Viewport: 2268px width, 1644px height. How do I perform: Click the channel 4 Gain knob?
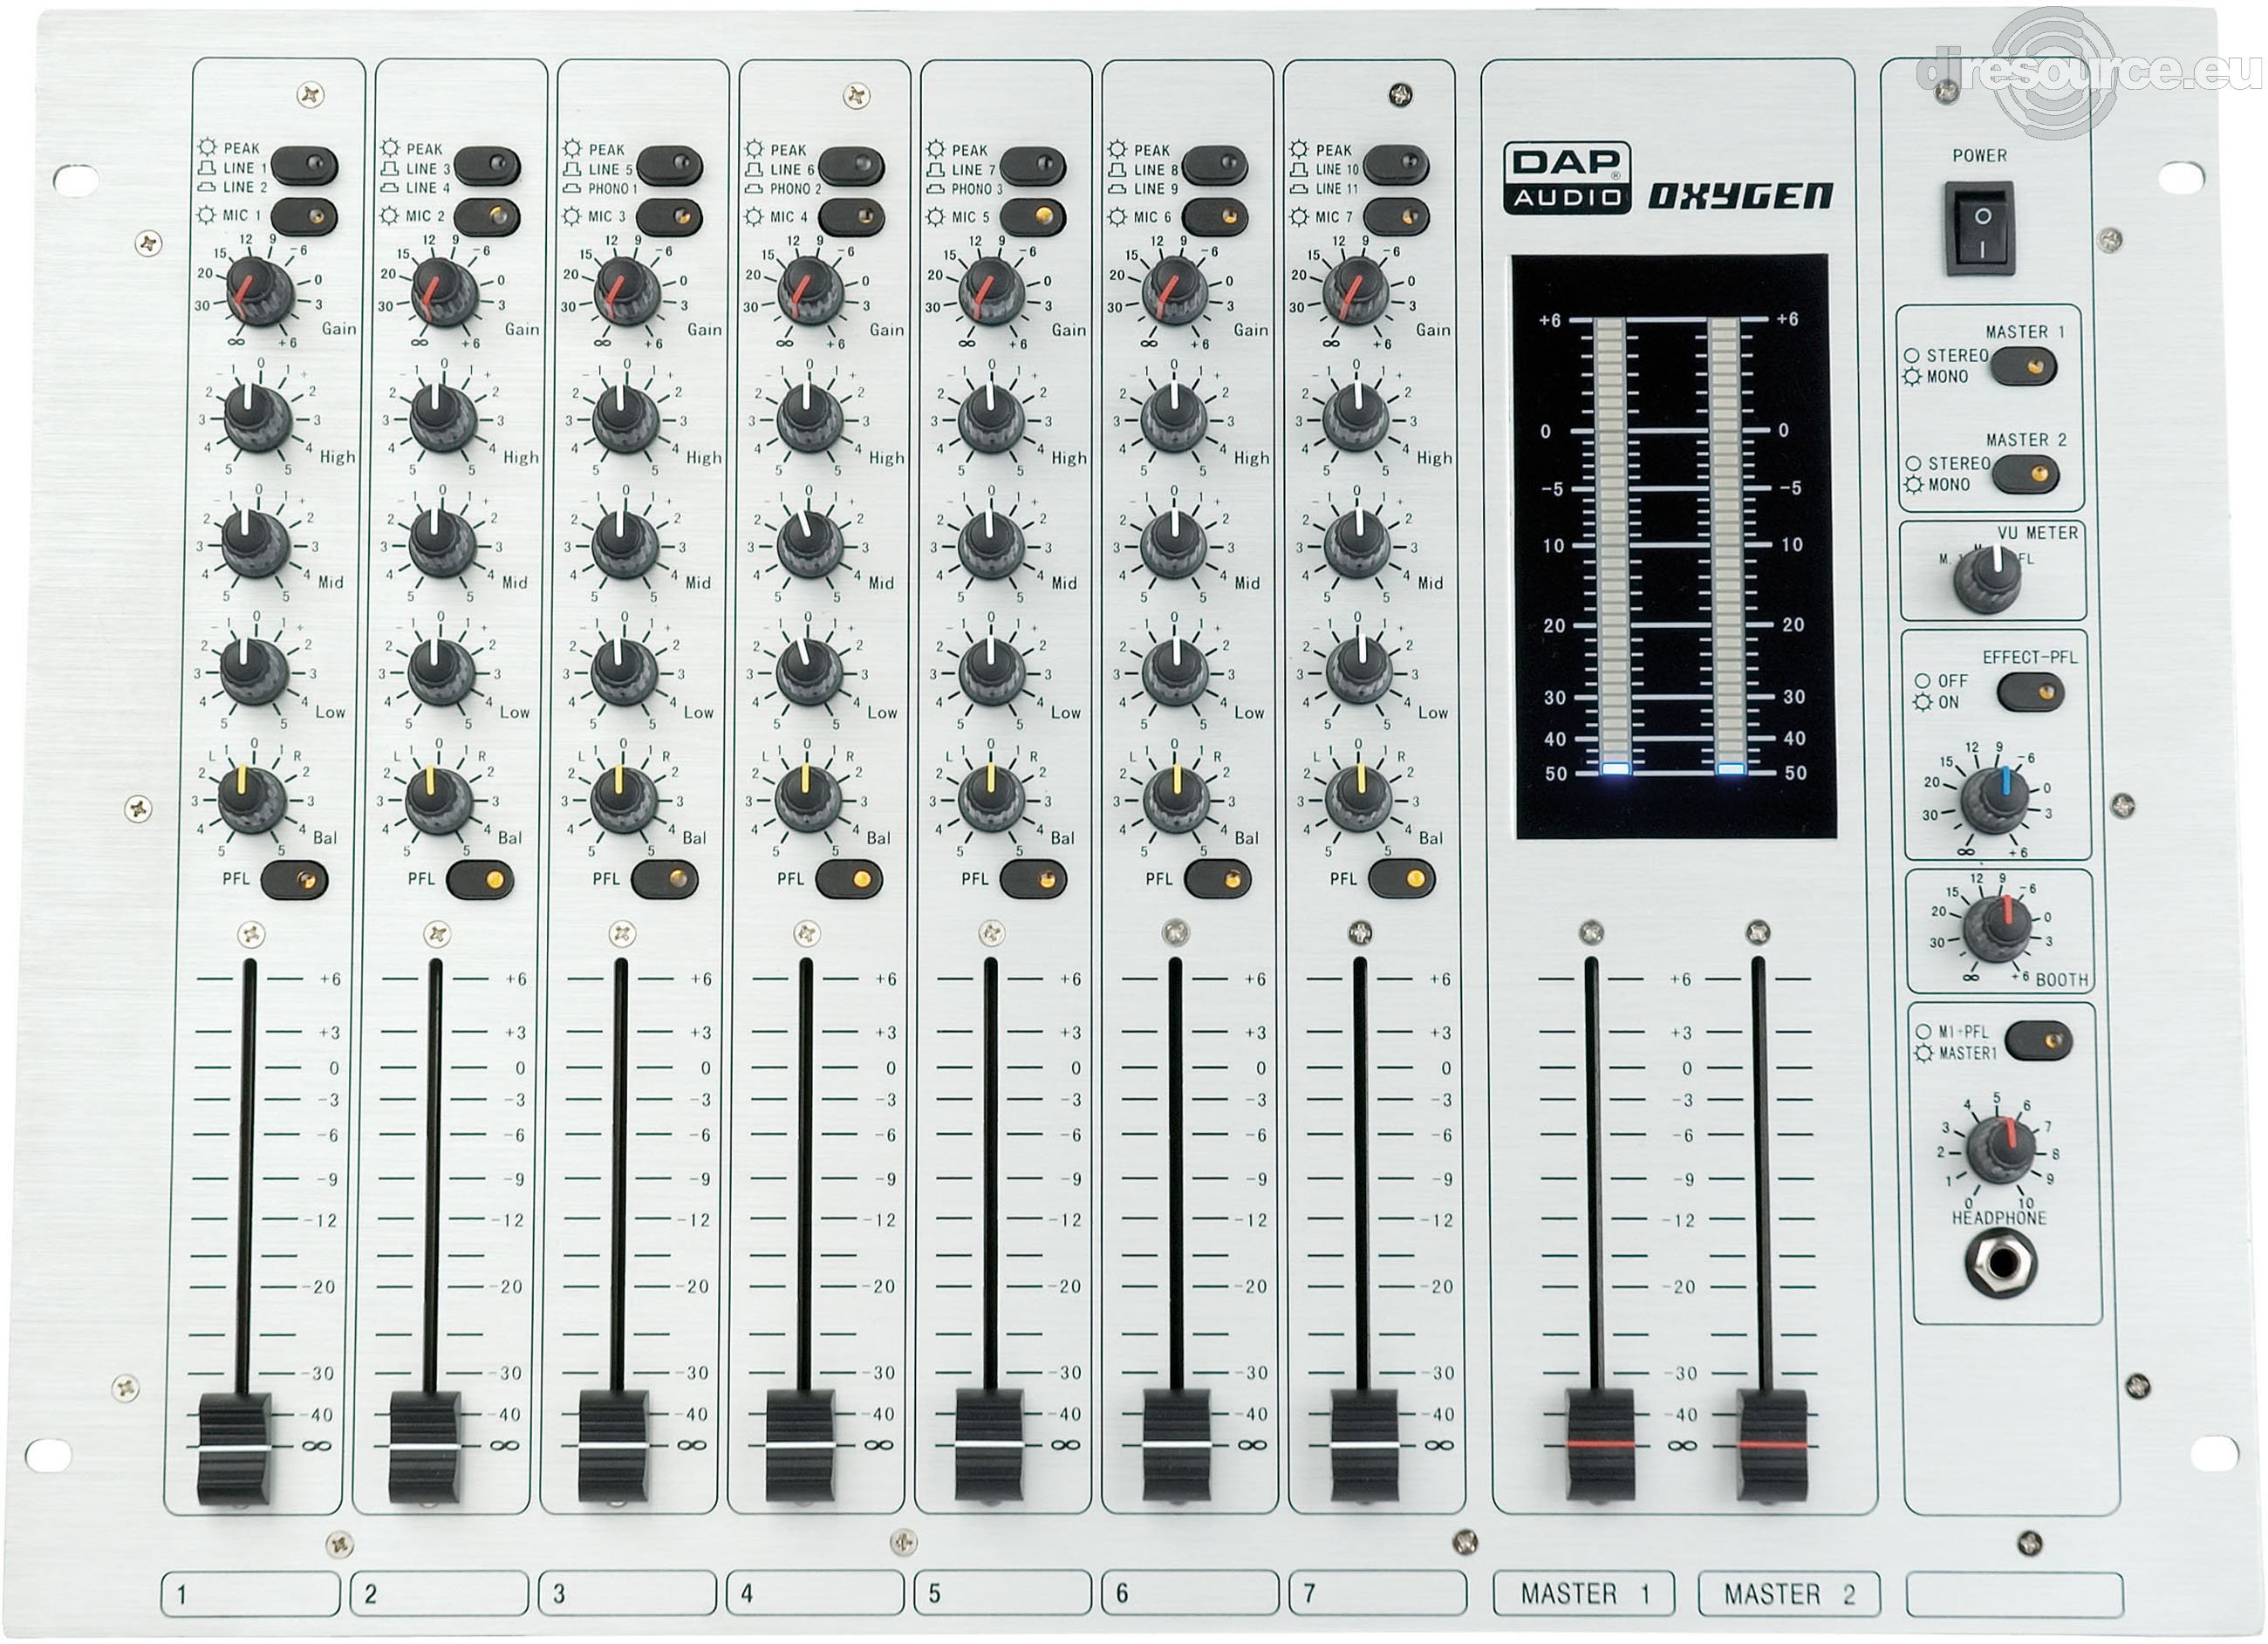point(810,291)
